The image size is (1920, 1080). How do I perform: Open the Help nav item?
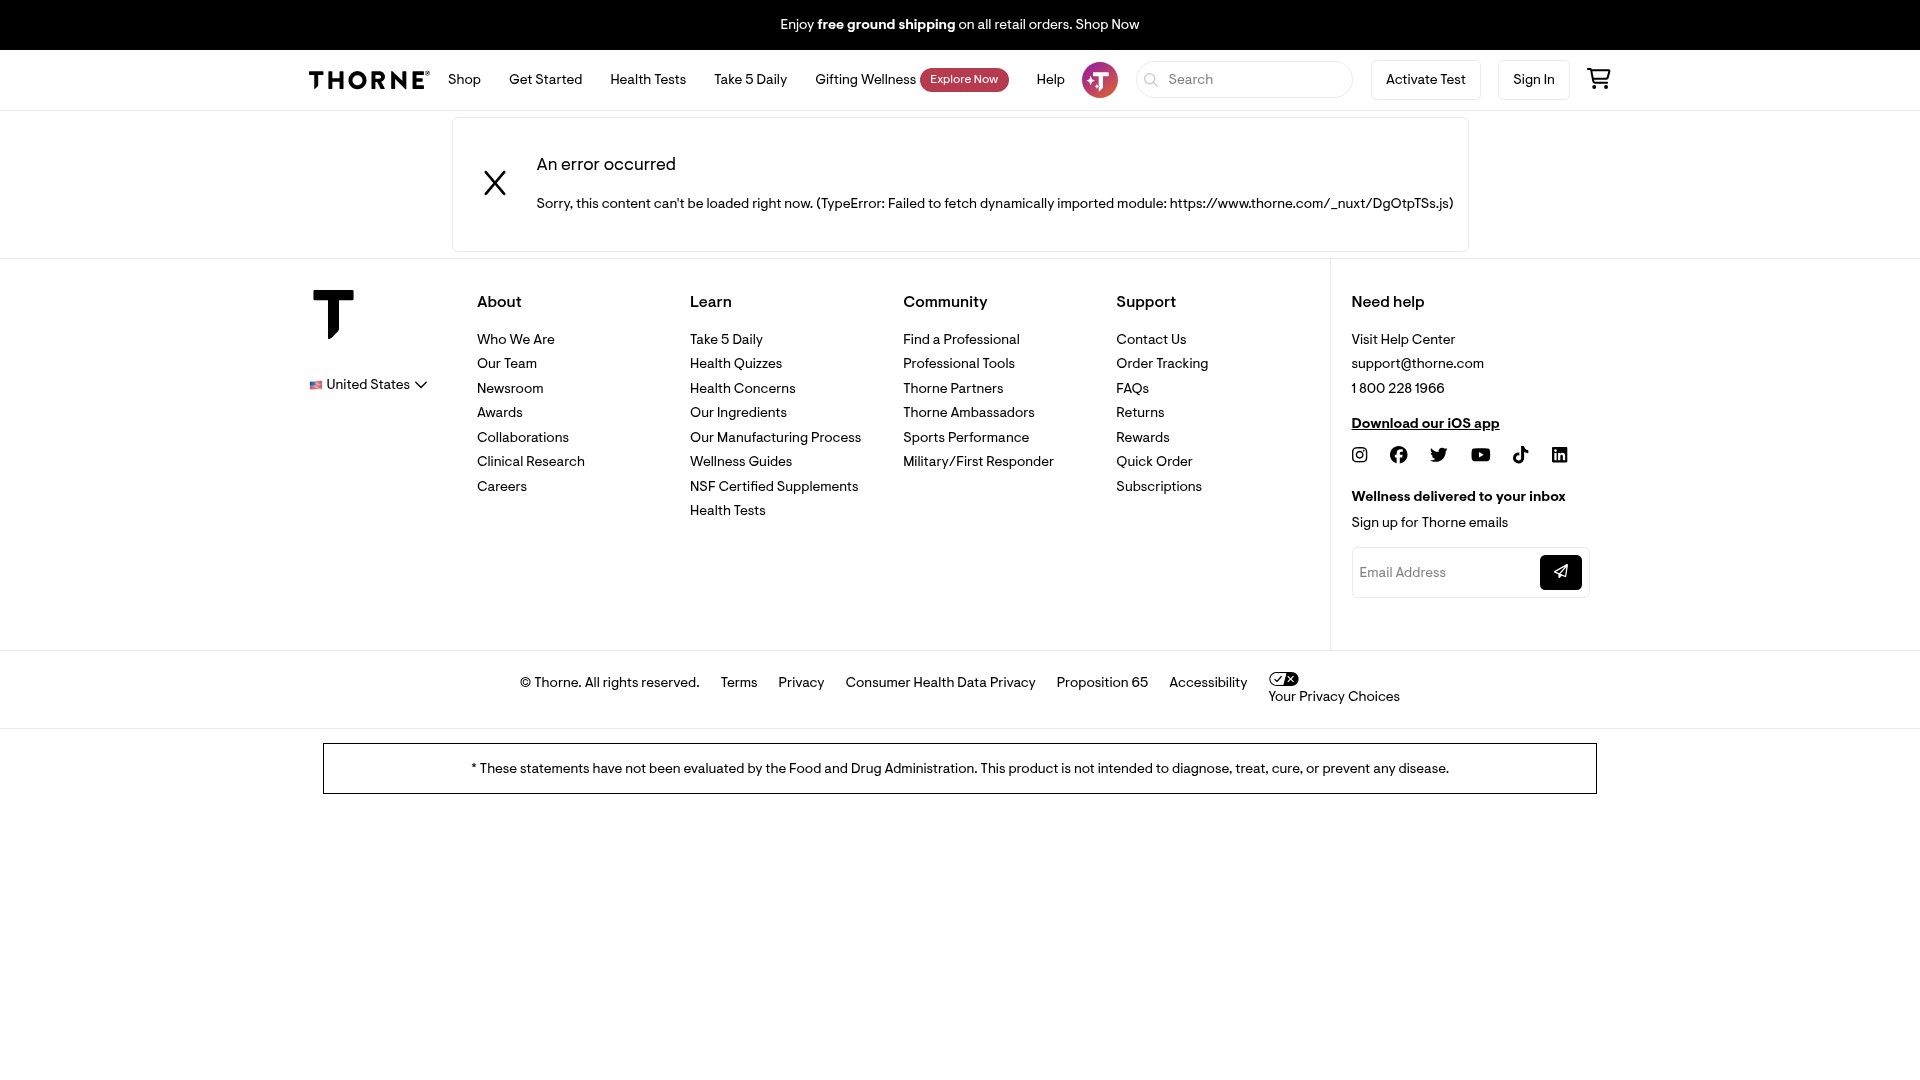1050,80
